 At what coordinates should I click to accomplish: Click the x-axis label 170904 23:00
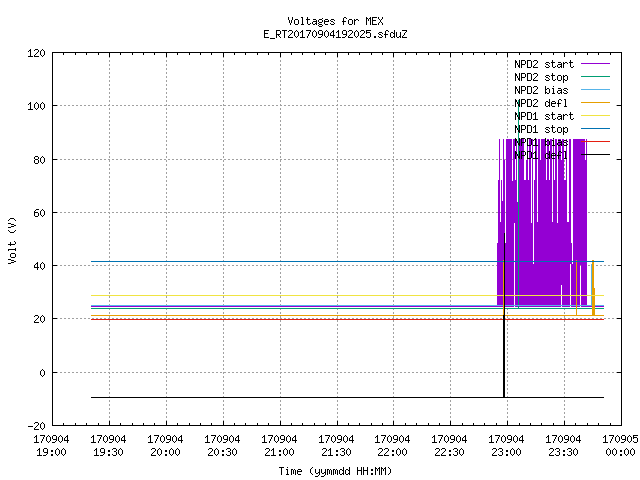(x=506, y=446)
